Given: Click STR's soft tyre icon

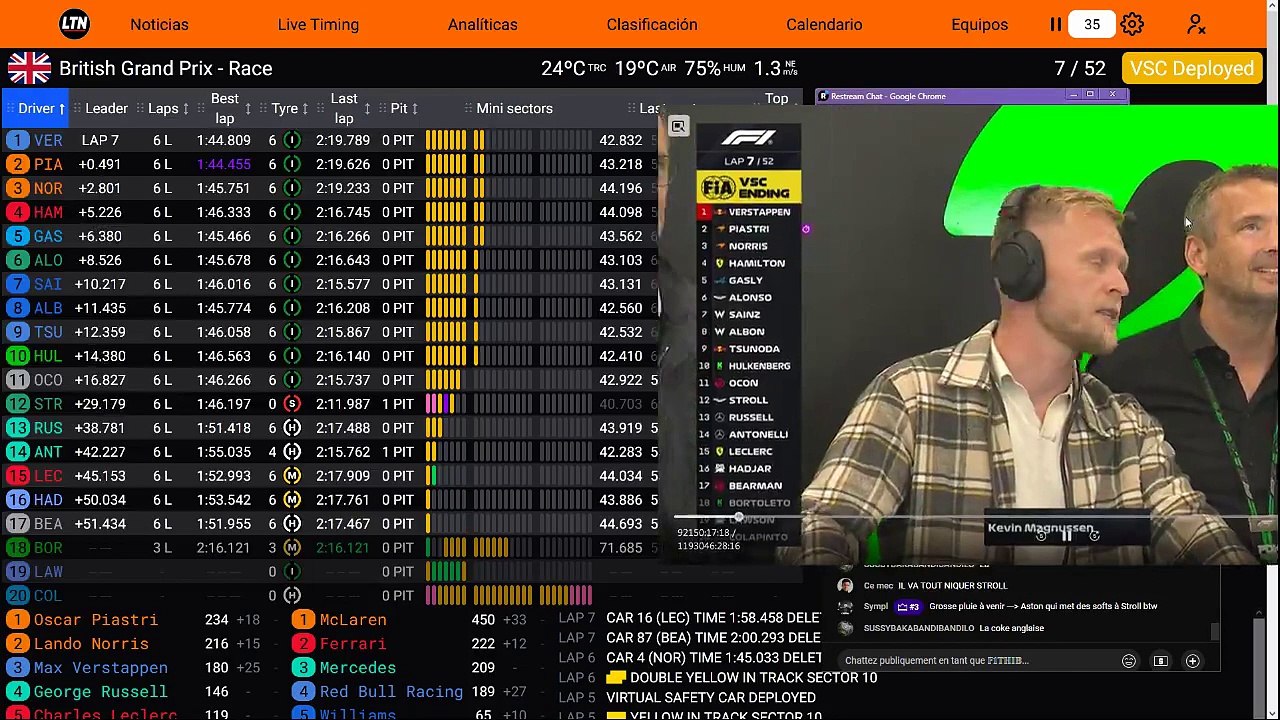Looking at the screenshot, I should (x=292, y=404).
